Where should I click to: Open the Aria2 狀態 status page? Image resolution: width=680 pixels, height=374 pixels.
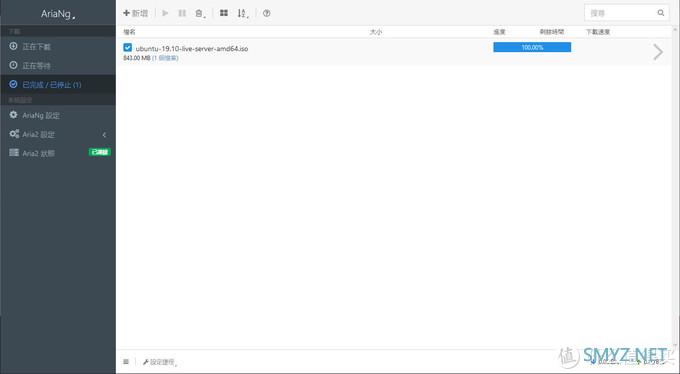click(58, 153)
